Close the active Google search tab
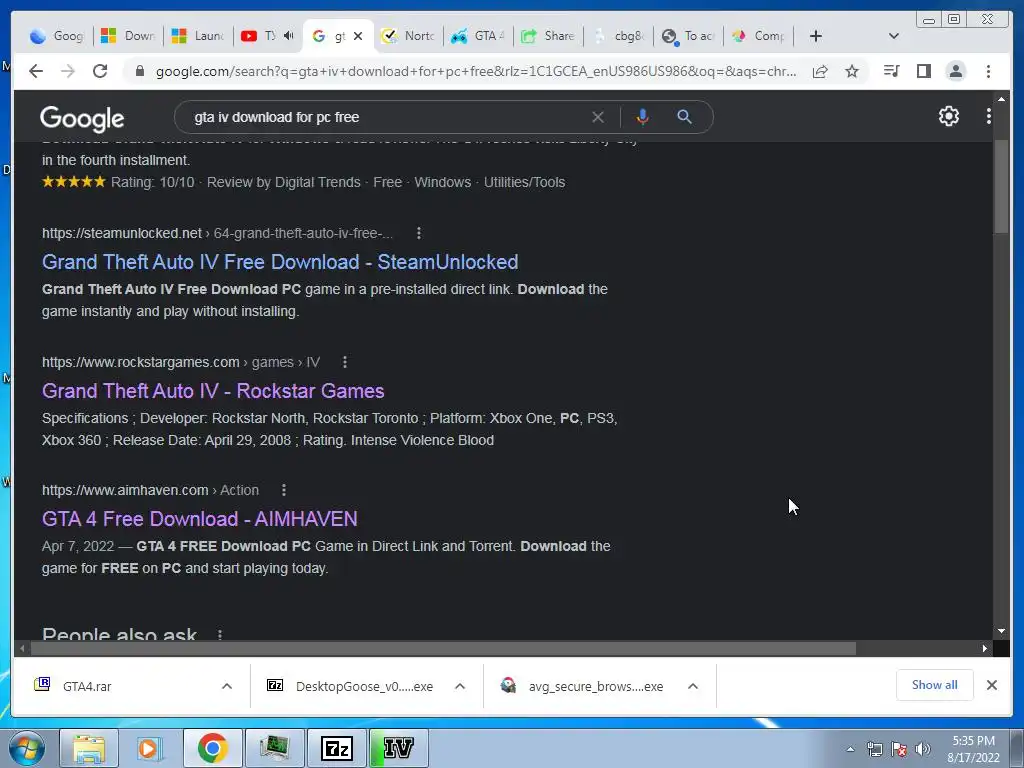1024x768 pixels. pos(358,37)
